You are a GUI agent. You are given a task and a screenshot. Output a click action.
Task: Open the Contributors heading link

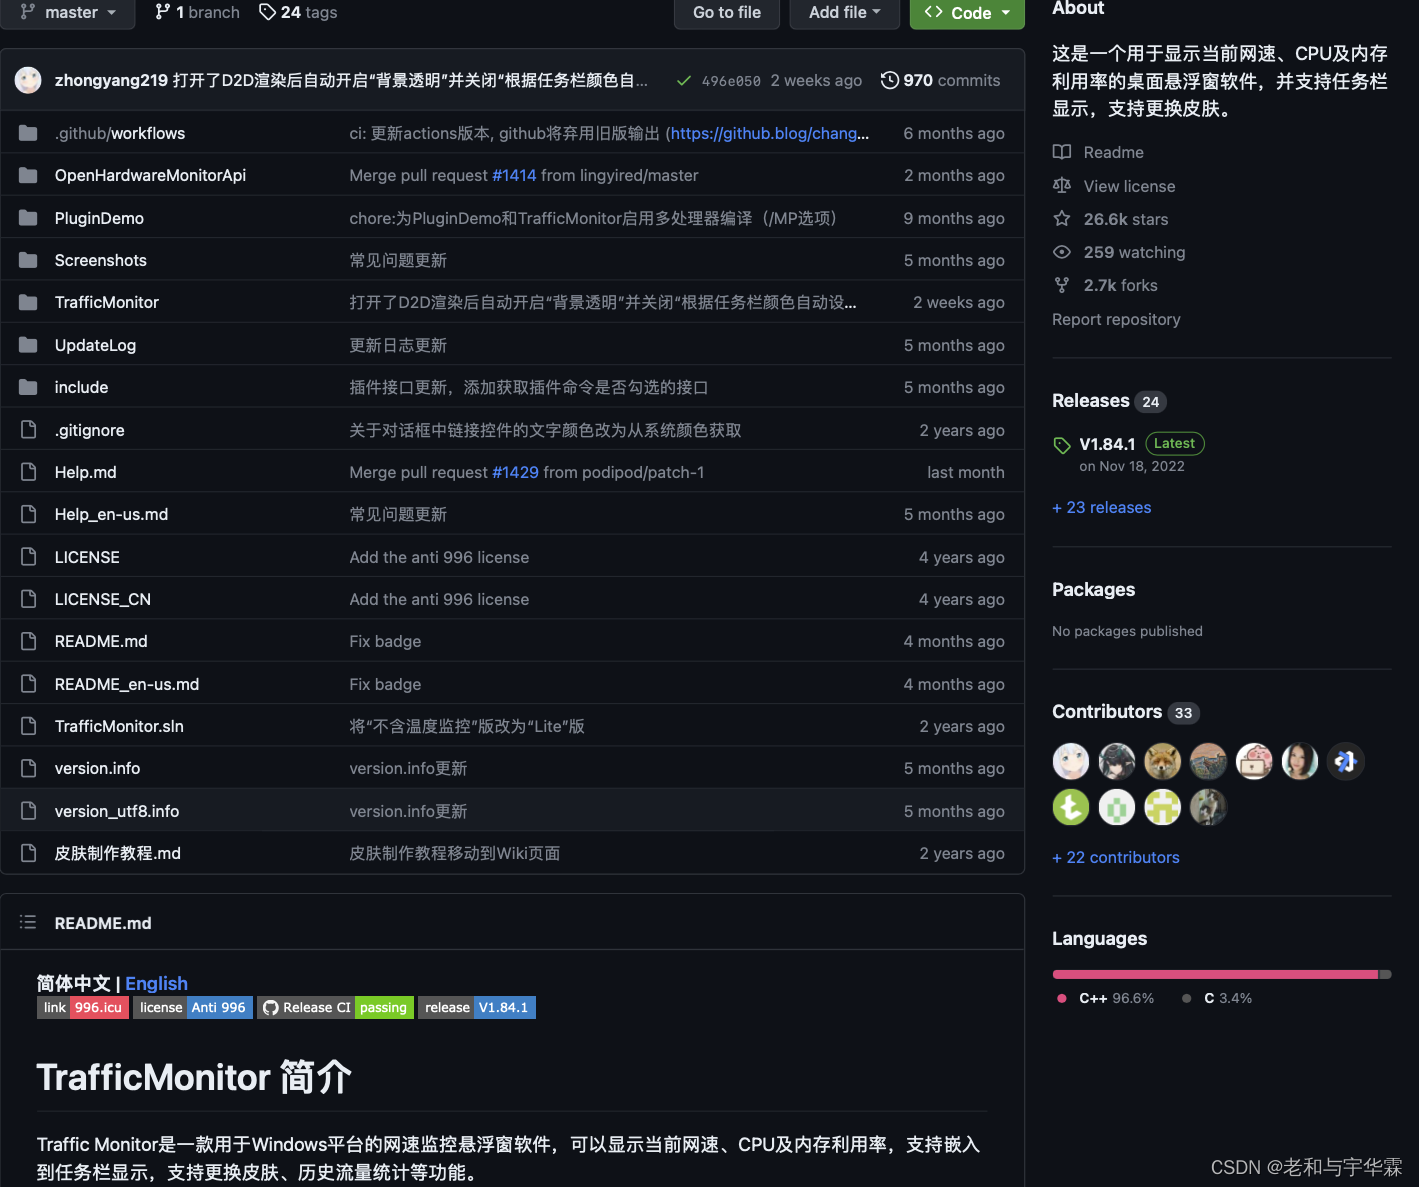pyautogui.click(x=1107, y=712)
